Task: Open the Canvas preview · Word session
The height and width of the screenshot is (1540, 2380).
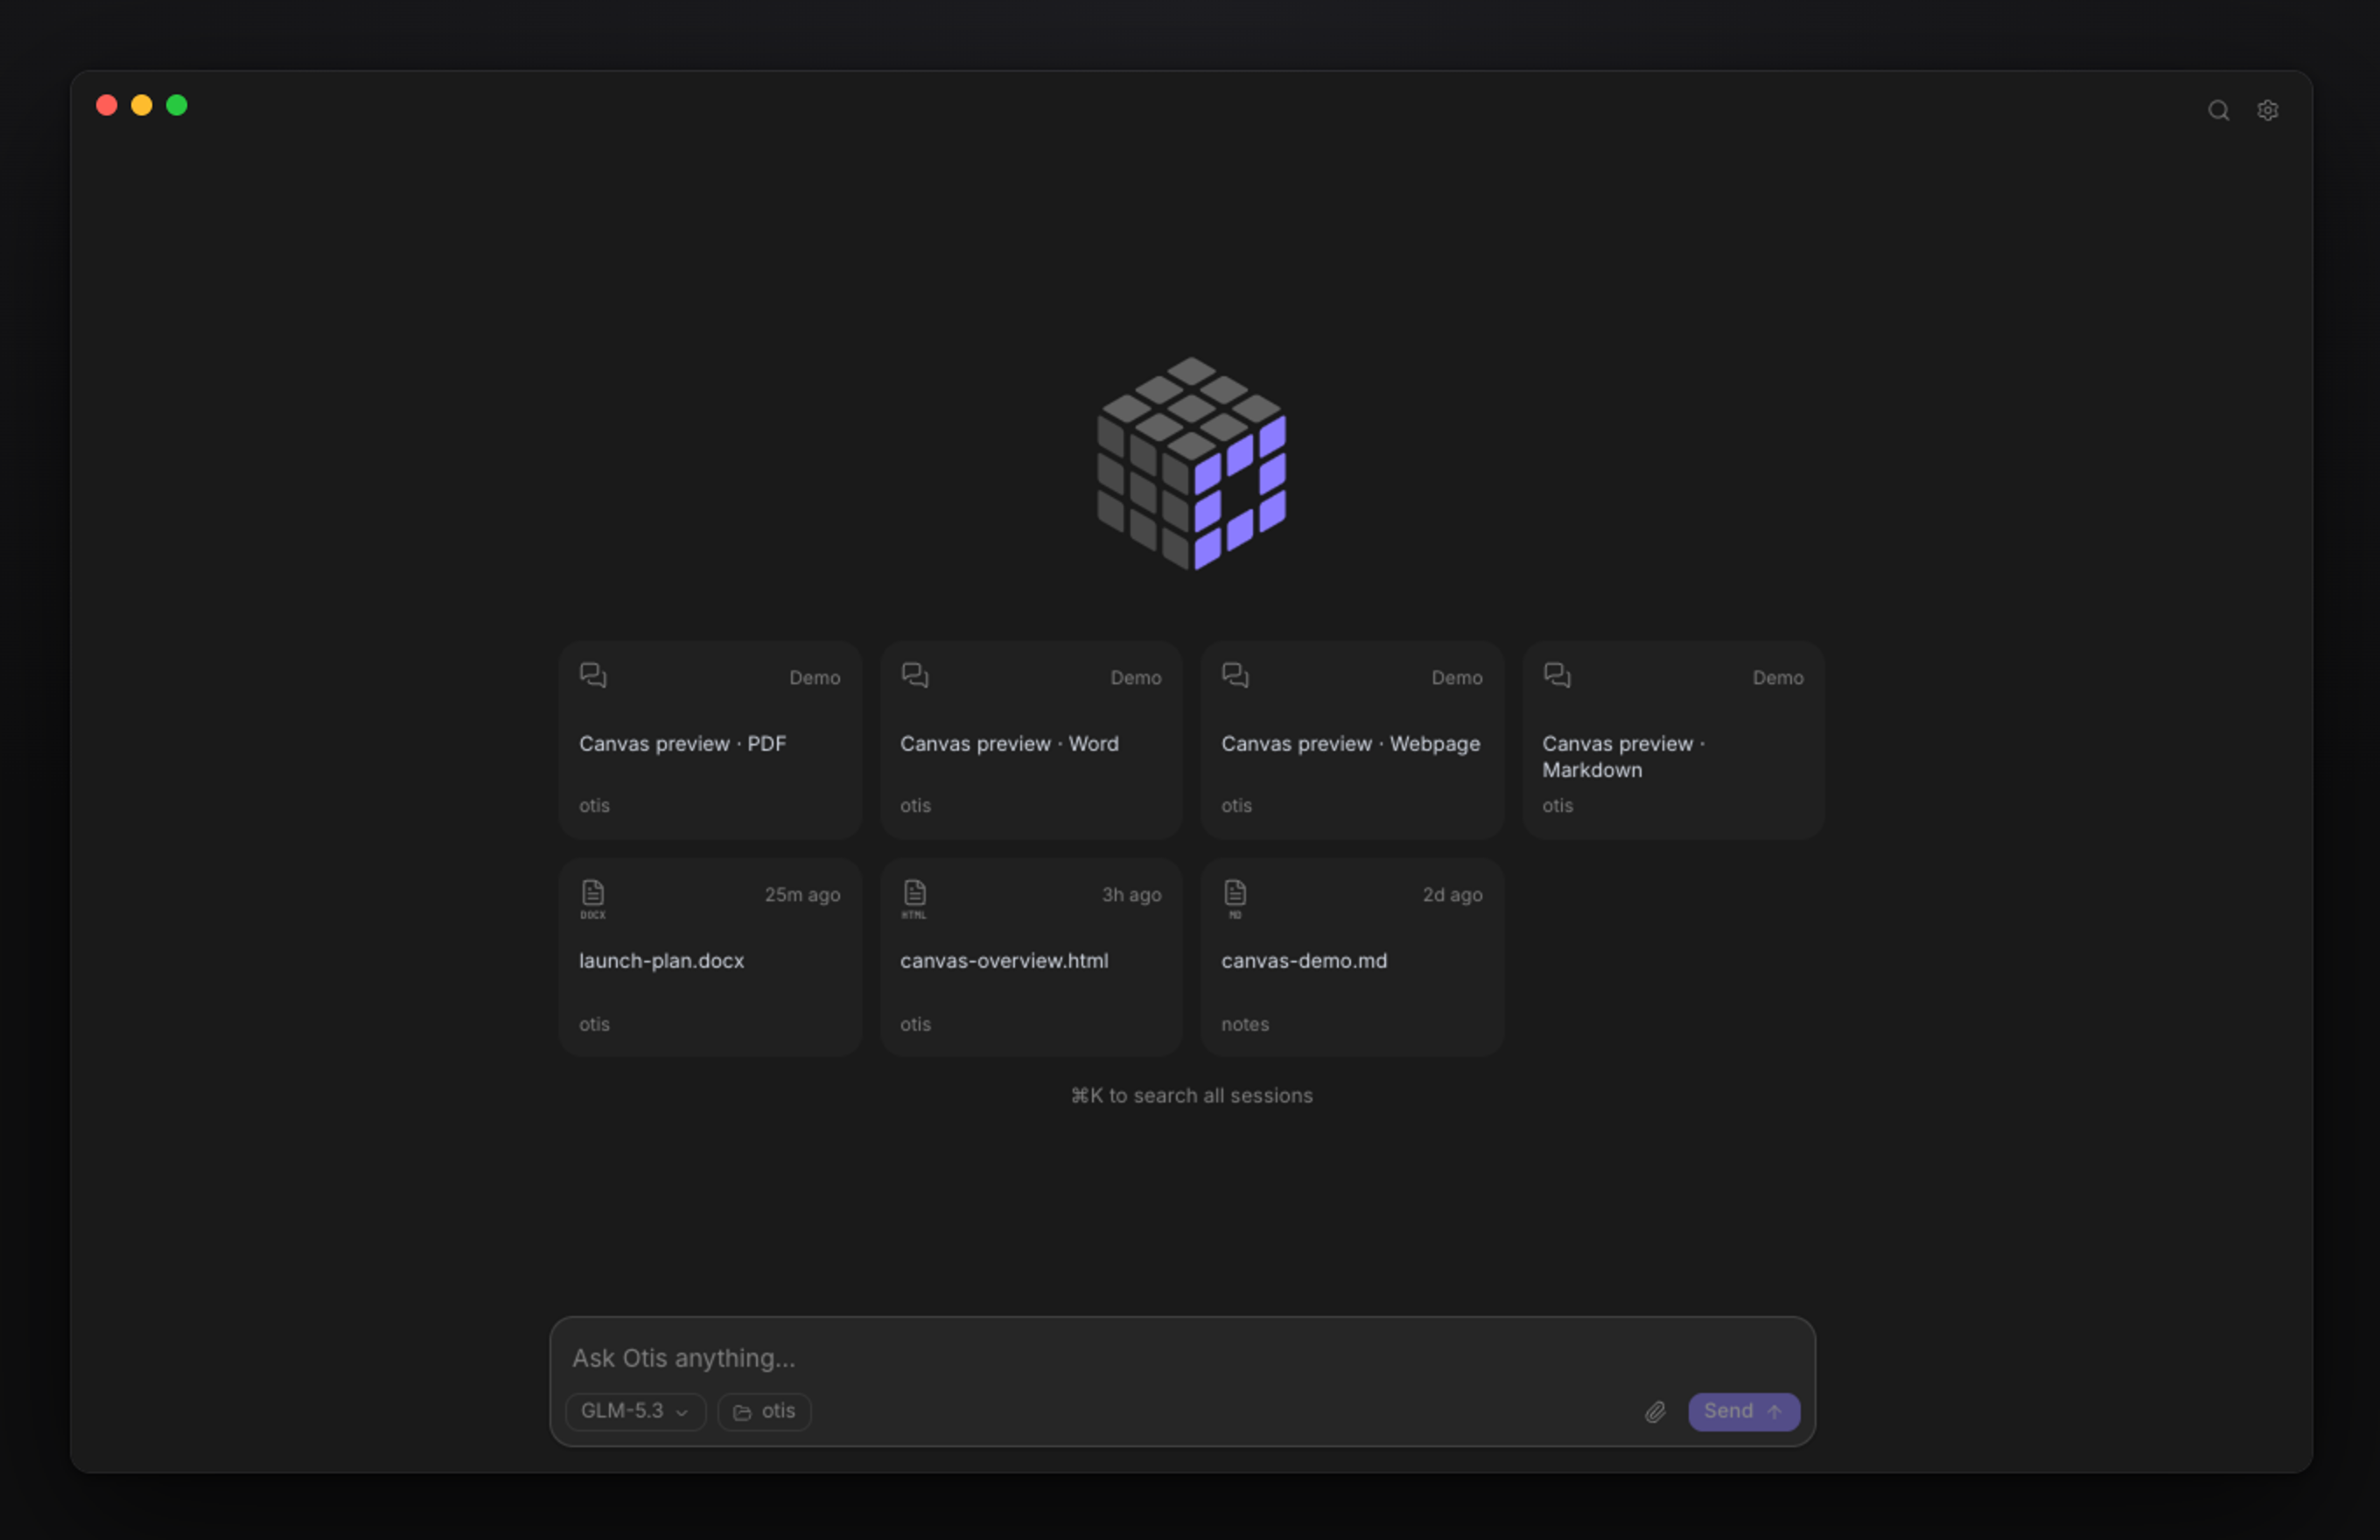Action: pyautogui.click(x=1031, y=740)
